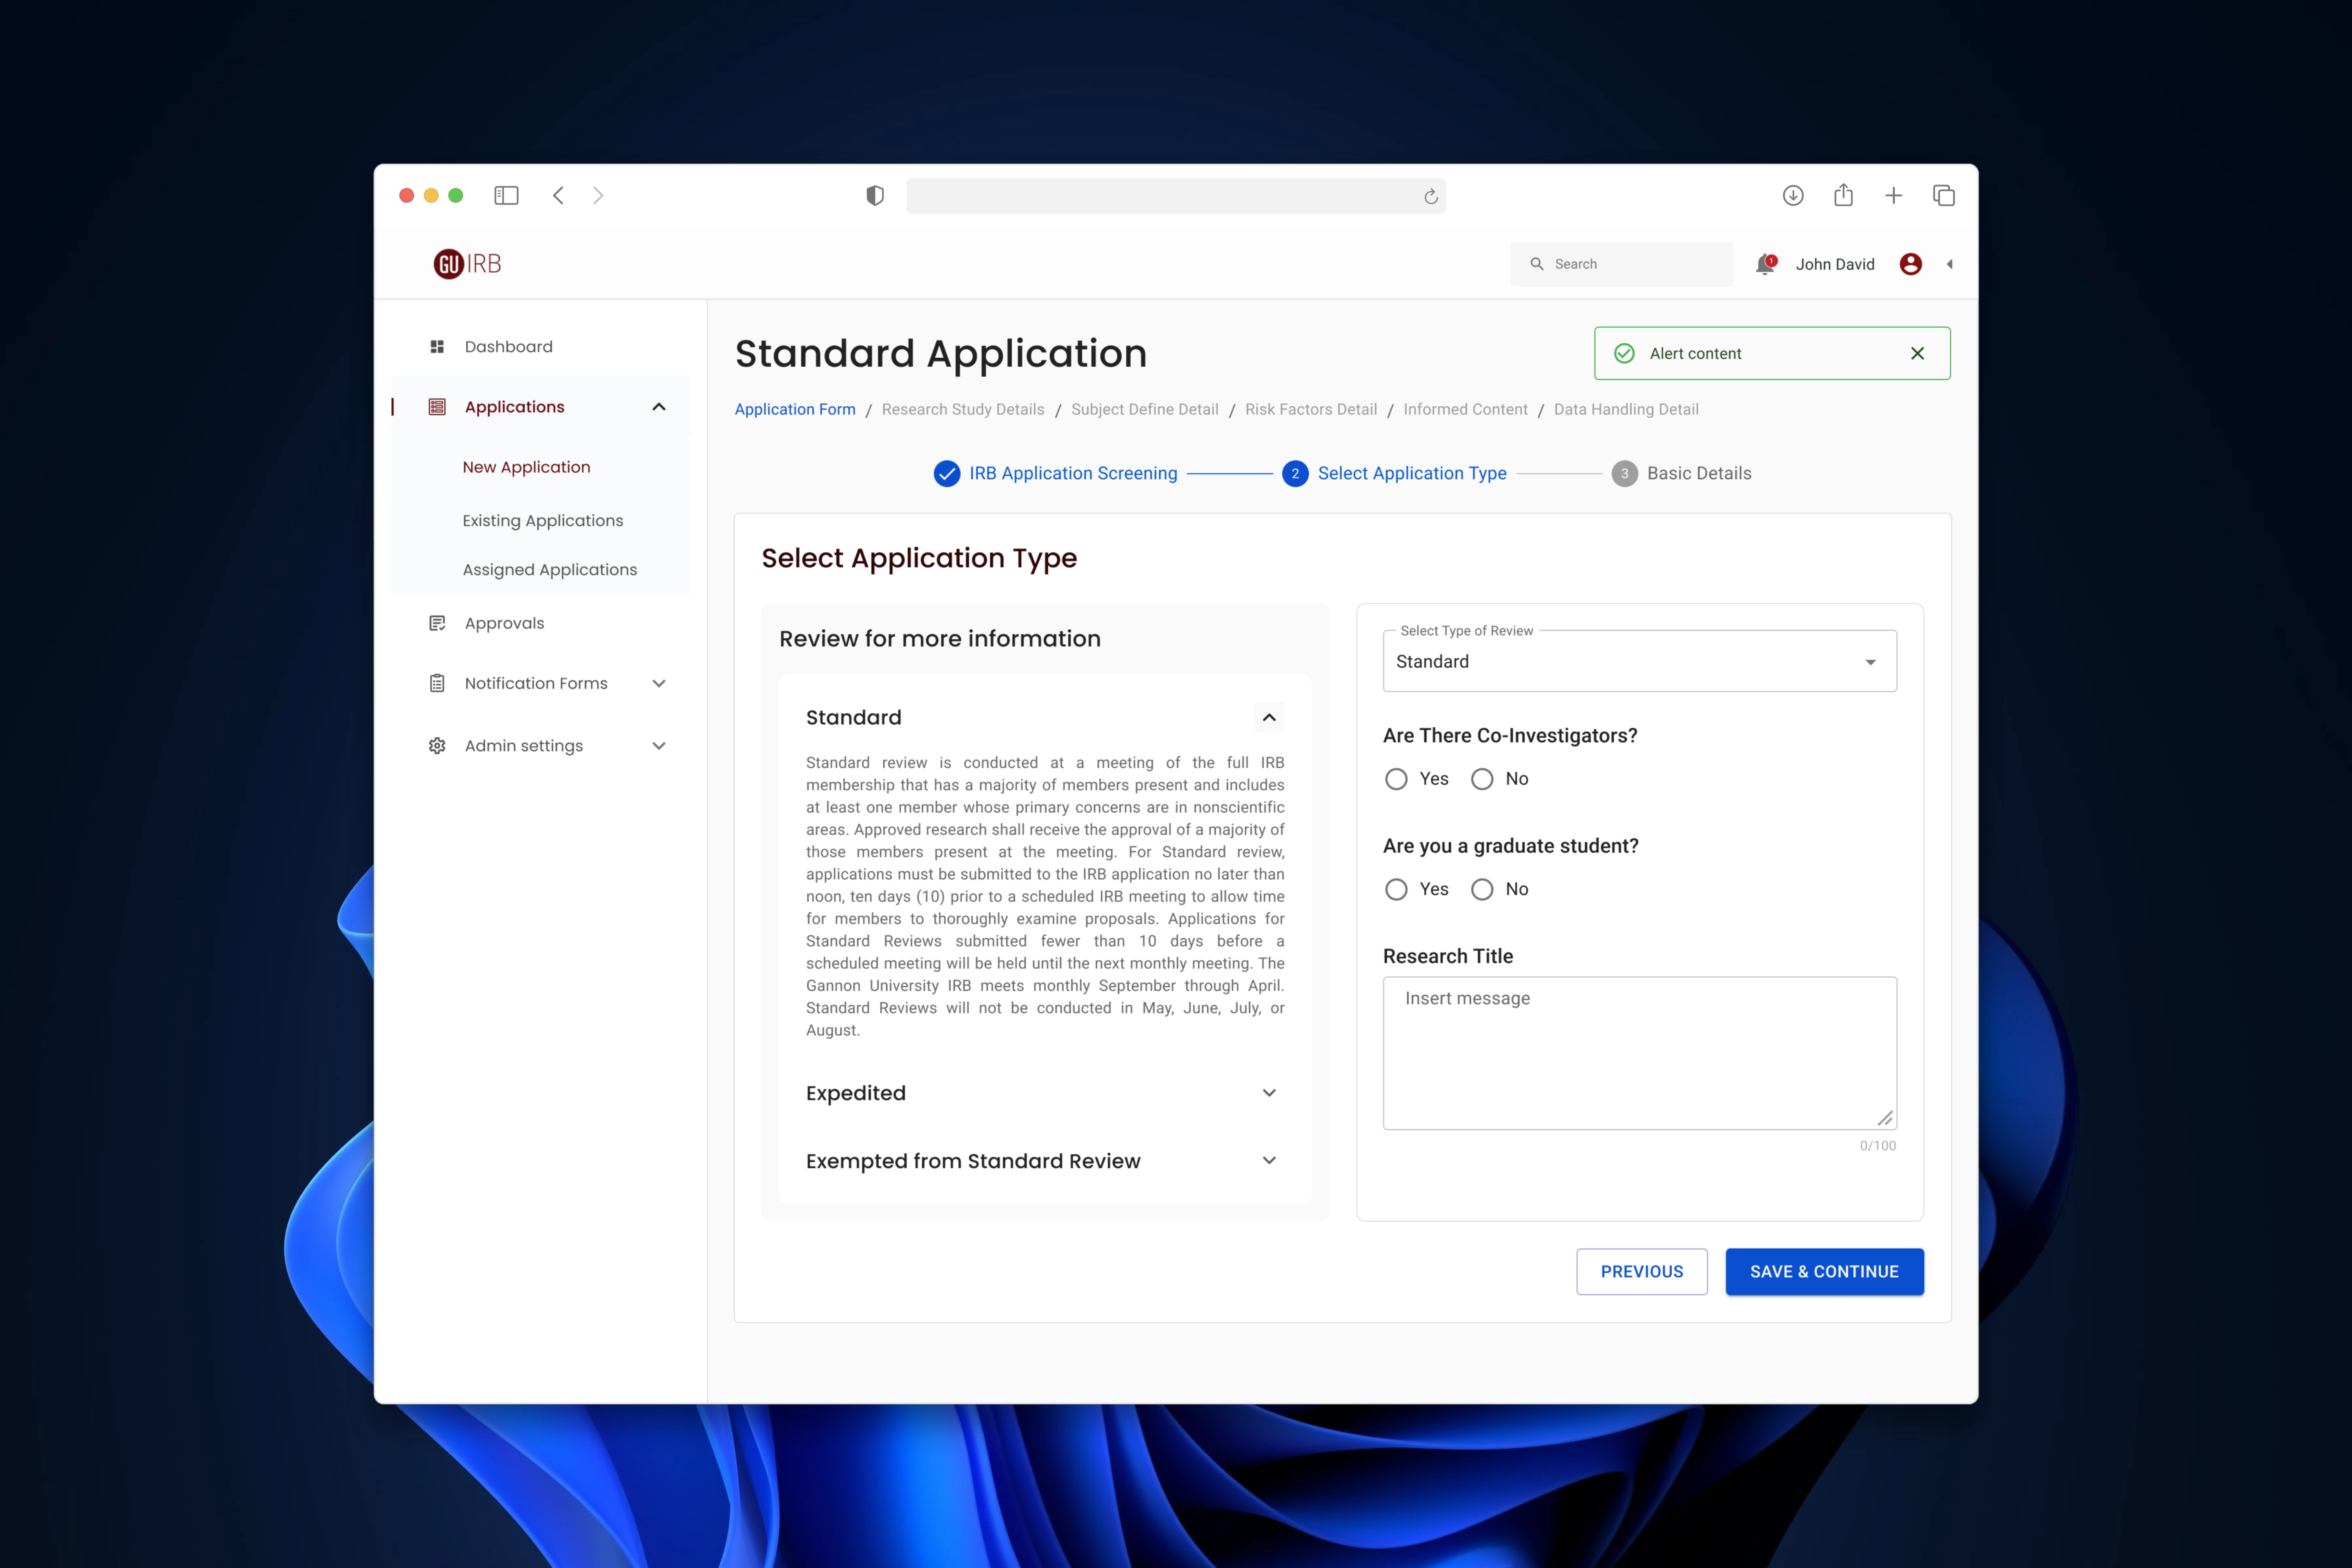Select Yes for Co-Investigators
The height and width of the screenshot is (1568, 2352).
[x=1396, y=779]
